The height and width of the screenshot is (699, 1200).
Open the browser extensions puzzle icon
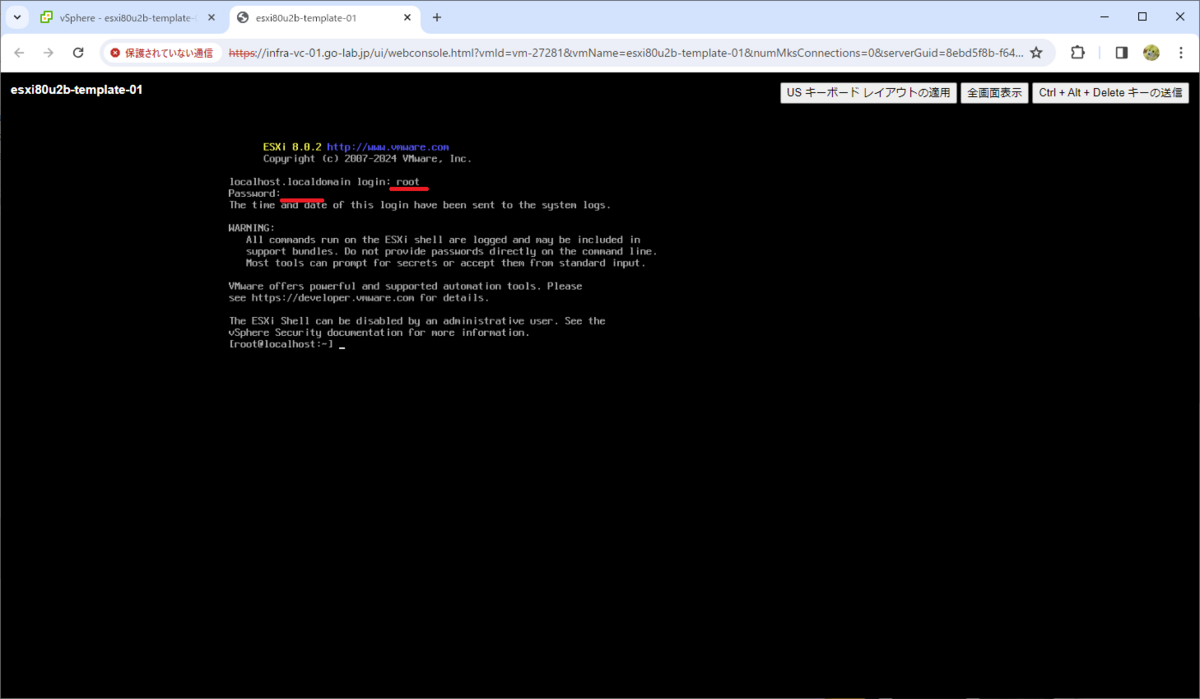click(1078, 53)
